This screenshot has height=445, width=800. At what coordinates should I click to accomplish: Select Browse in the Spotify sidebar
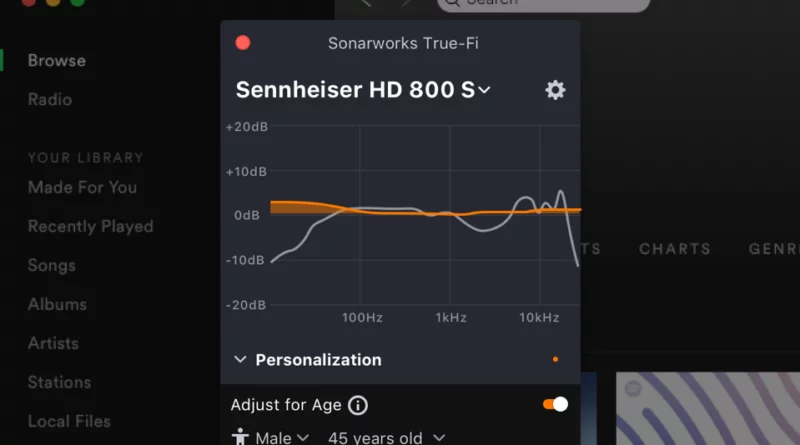coord(57,61)
